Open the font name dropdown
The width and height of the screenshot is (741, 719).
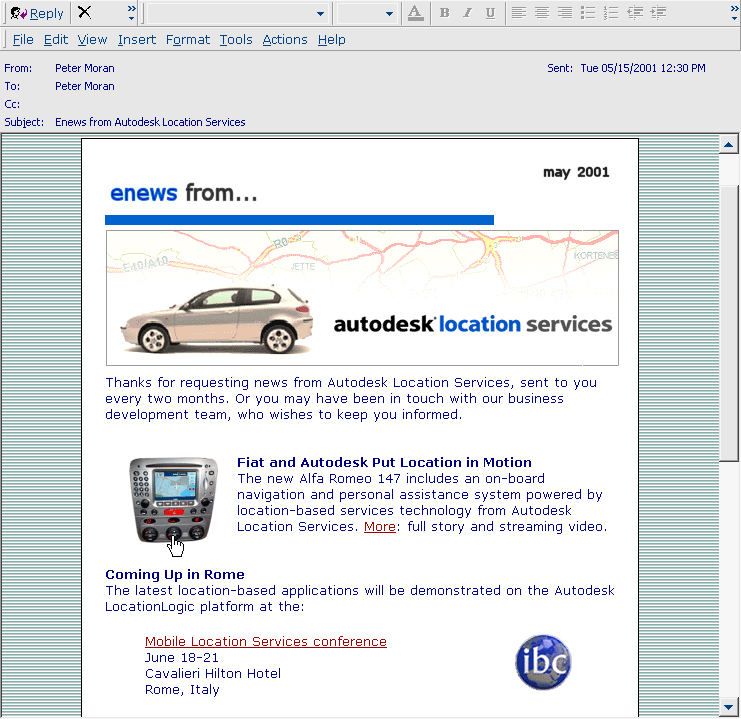320,13
